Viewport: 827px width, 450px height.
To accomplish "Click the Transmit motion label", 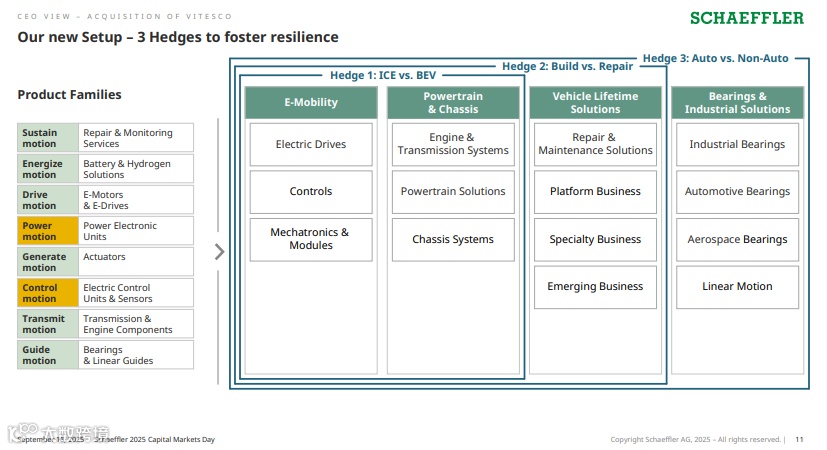I will tap(48, 324).
